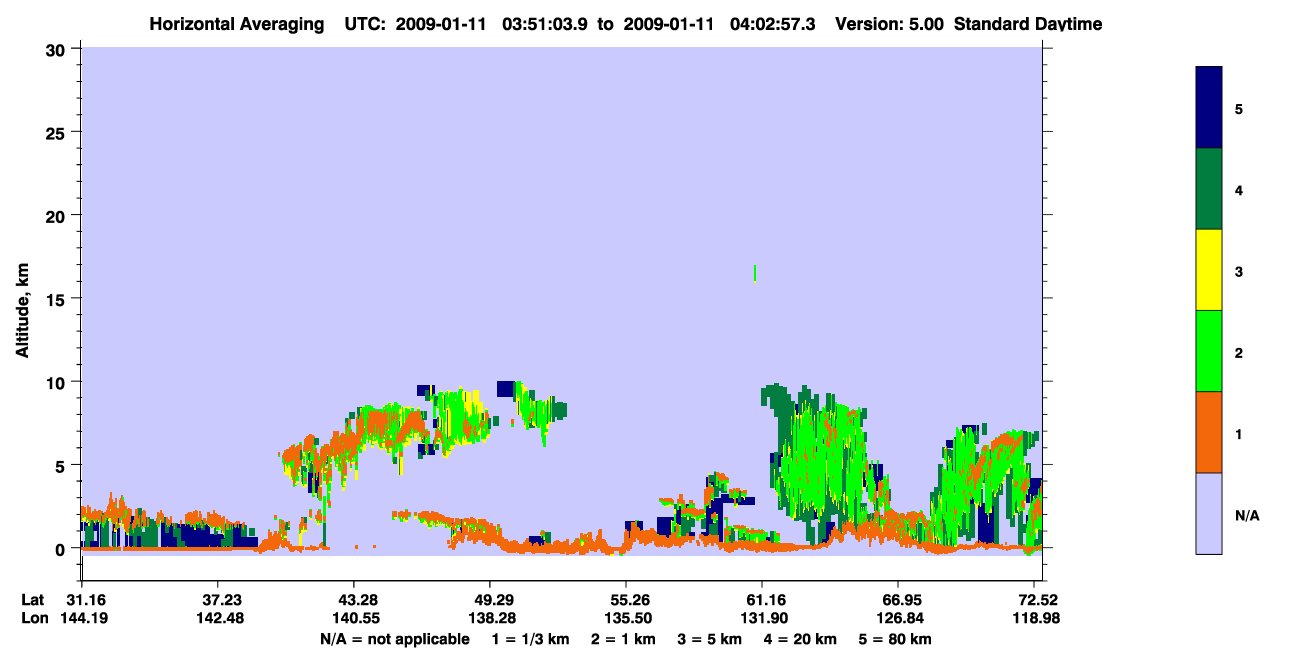Viewport: 1300px width, 667px height.
Task: Click the yellow legend swatch for 3
Action: 1209,270
